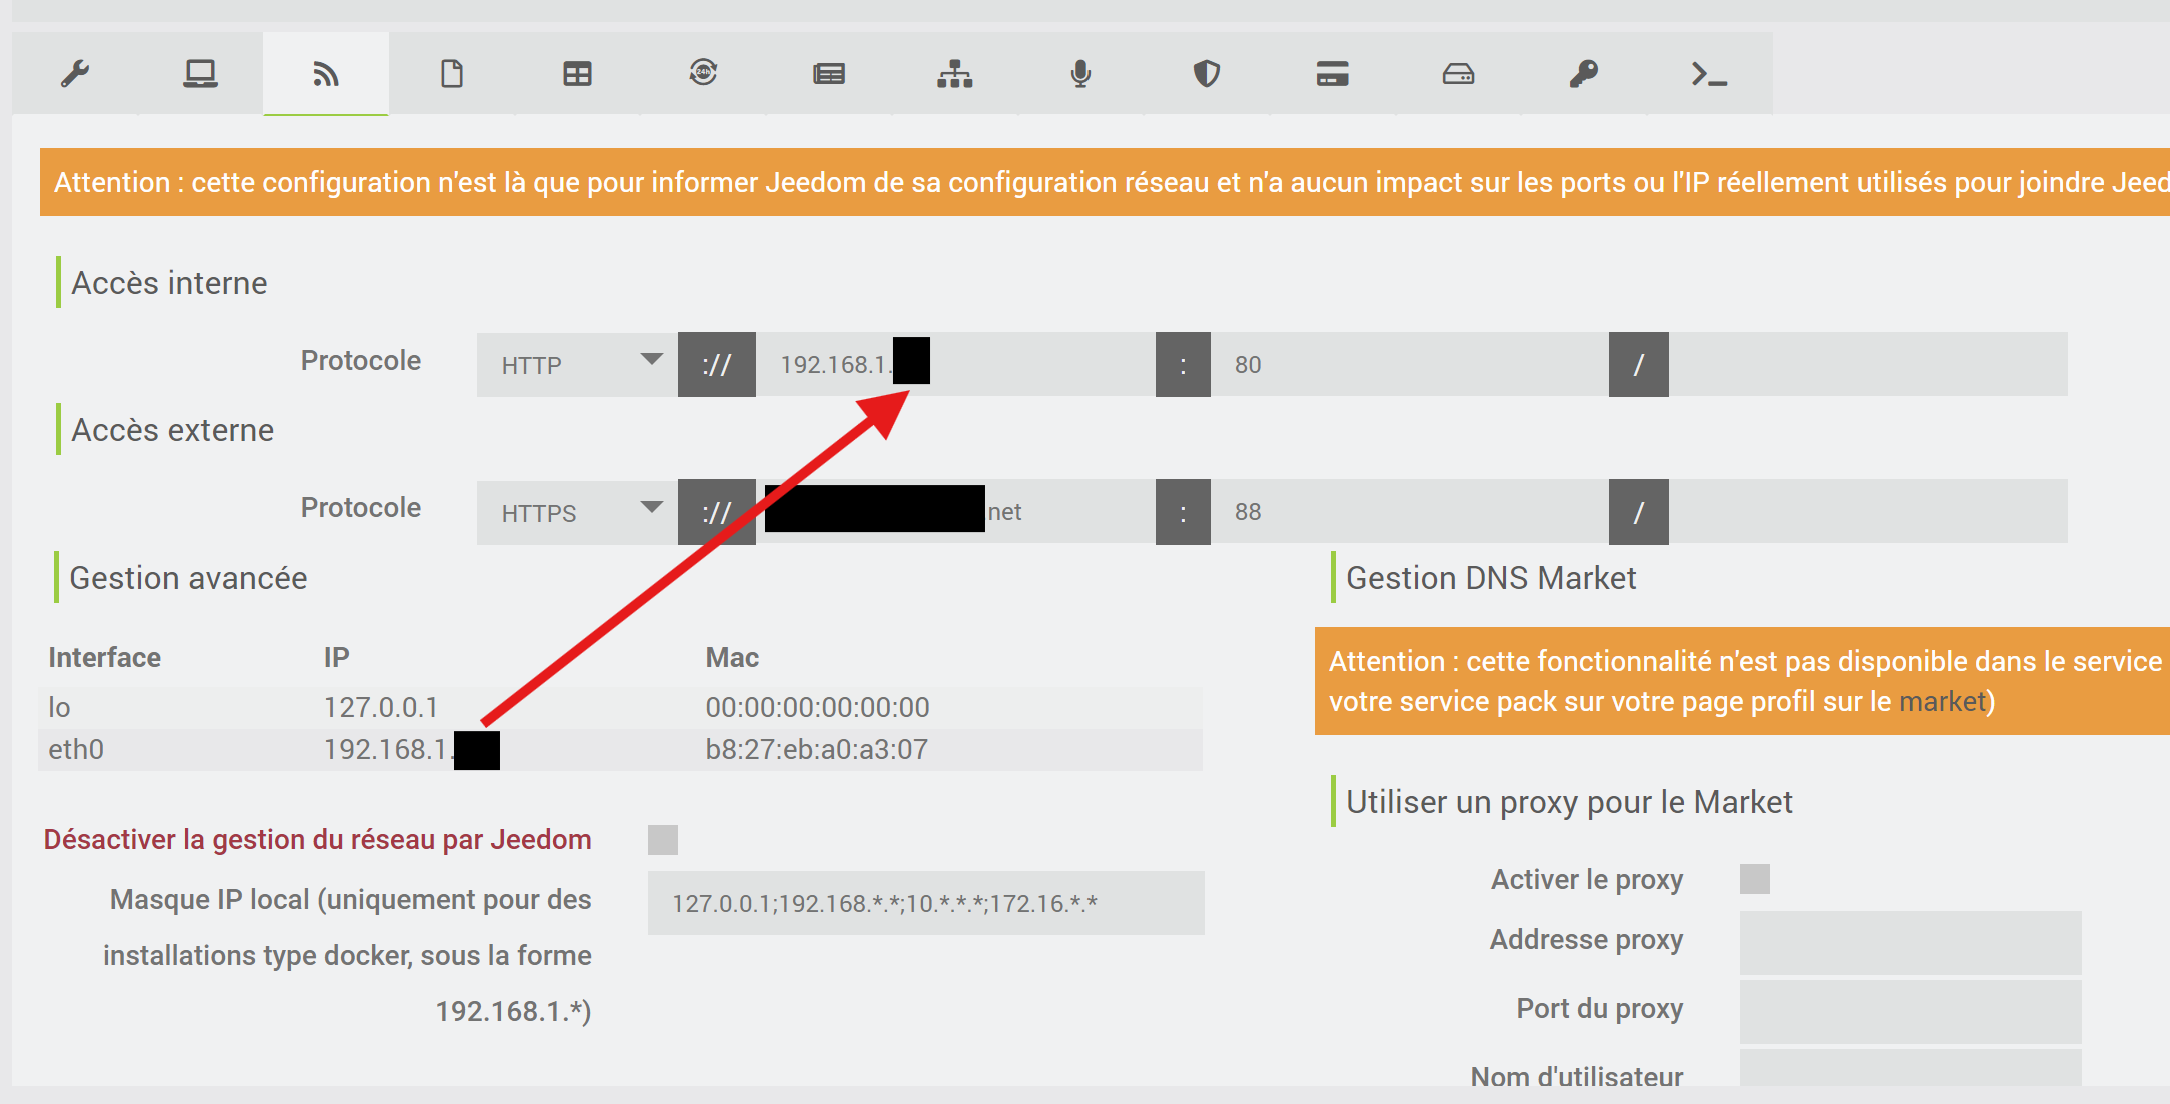Viewport: 2170px width, 1104px height.
Task: Select the RSS network tab icon
Action: pos(326,74)
